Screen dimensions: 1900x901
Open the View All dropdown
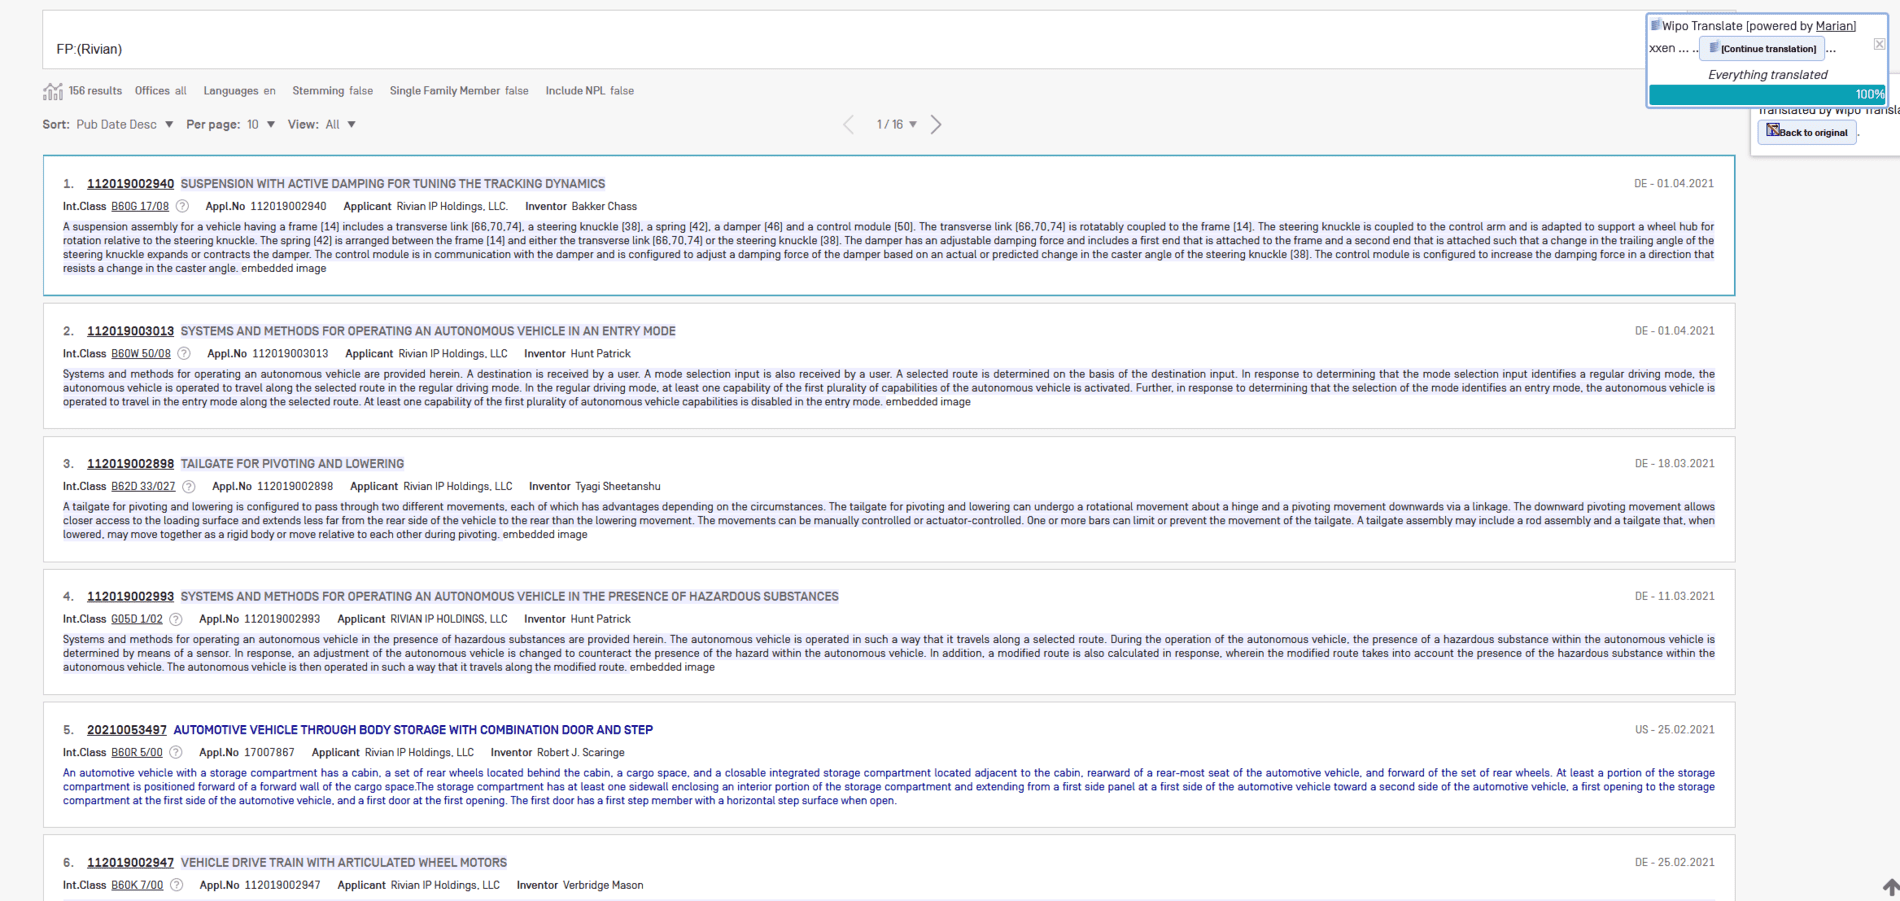click(340, 125)
